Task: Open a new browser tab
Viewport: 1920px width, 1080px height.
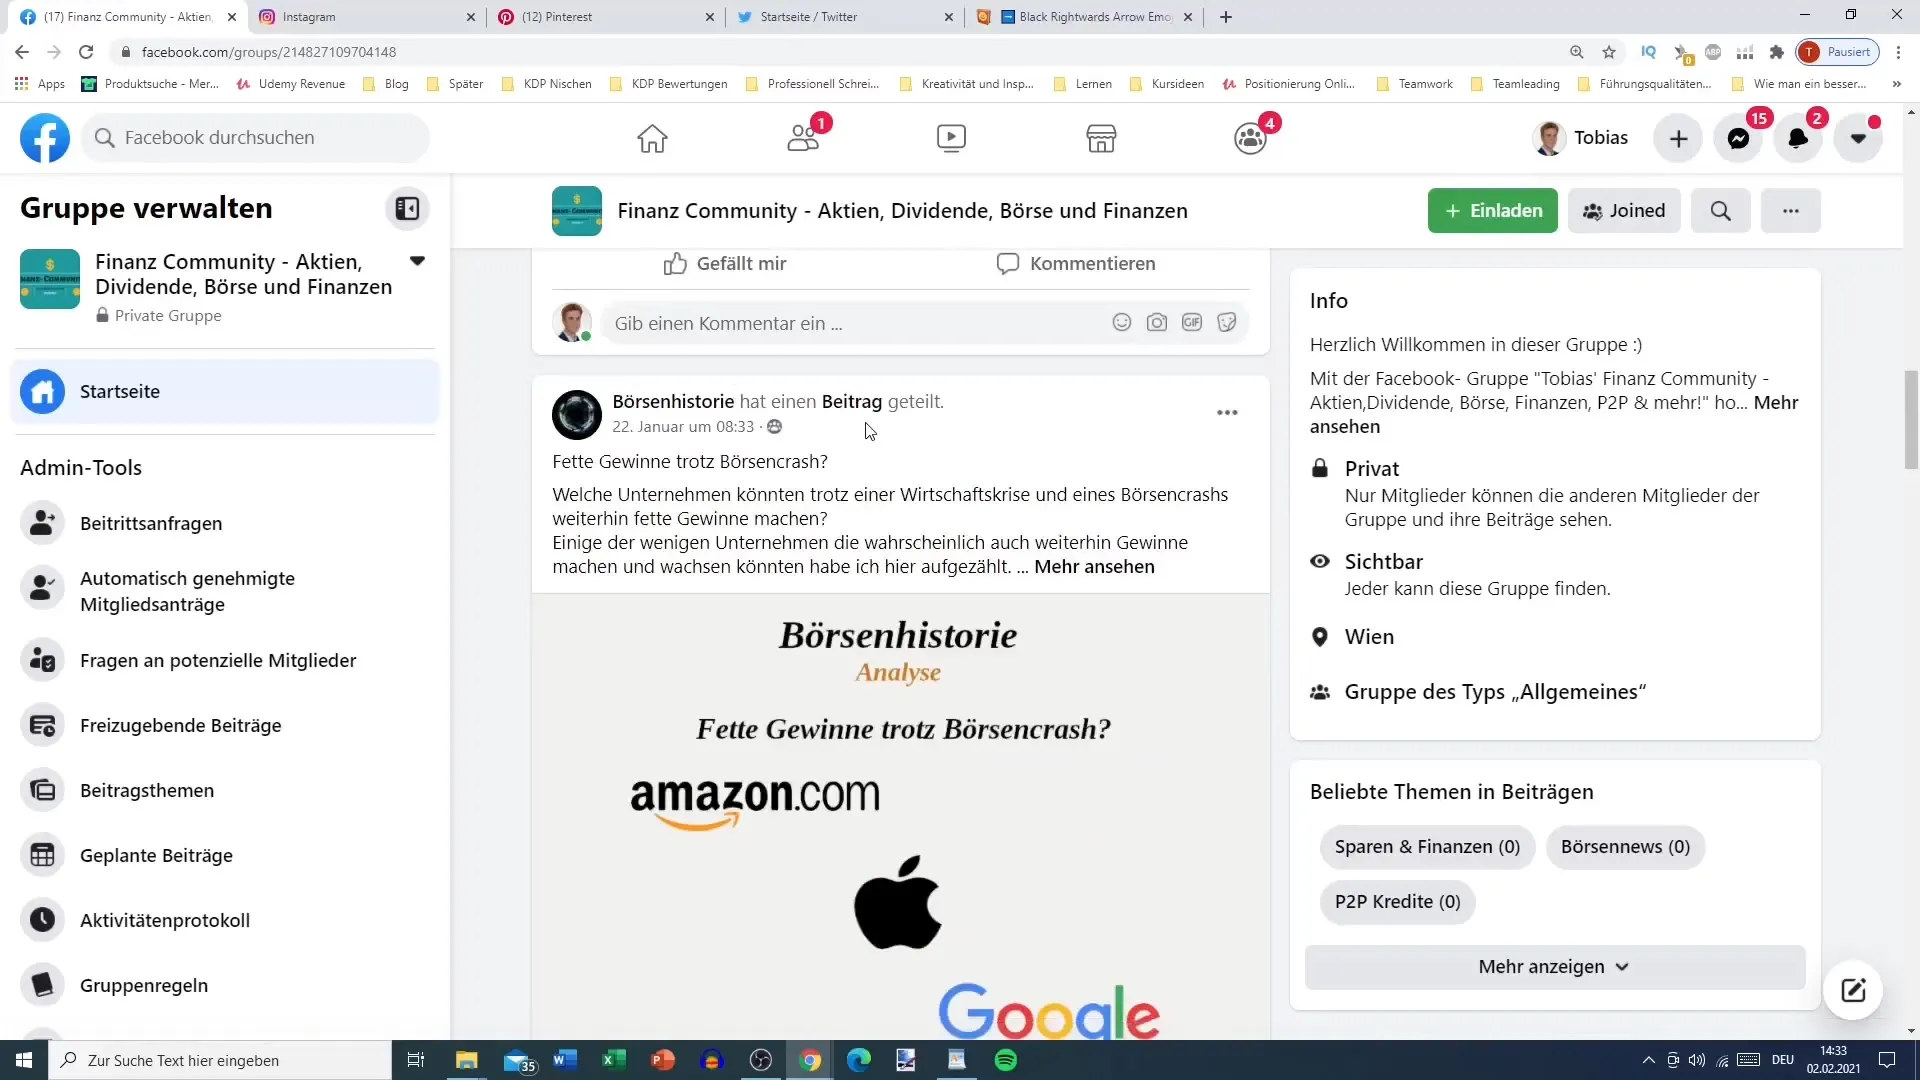Action: click(1226, 17)
